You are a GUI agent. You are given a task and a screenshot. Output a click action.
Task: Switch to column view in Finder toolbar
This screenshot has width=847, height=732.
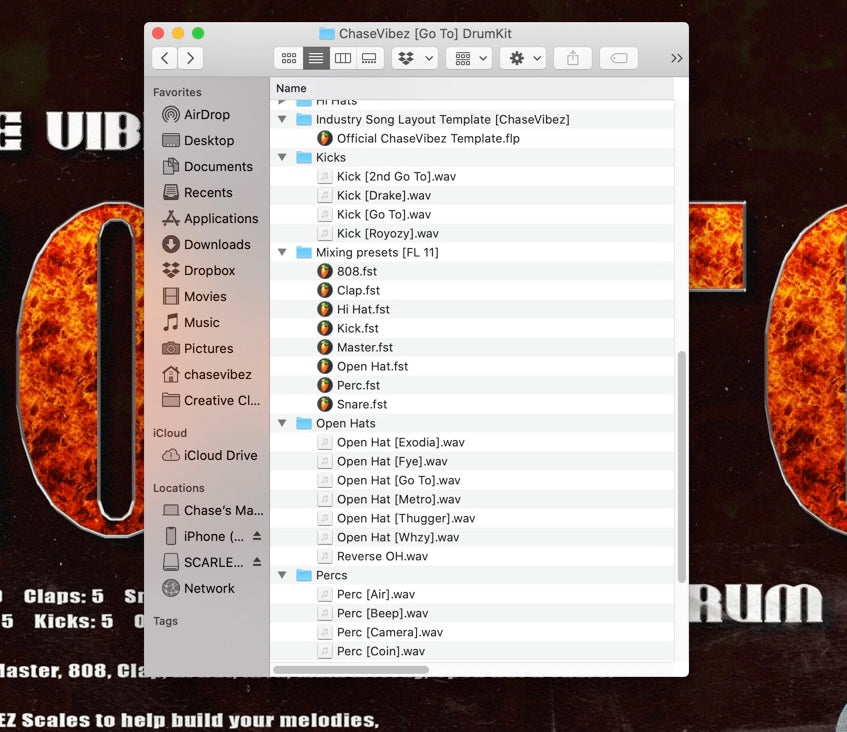click(342, 58)
